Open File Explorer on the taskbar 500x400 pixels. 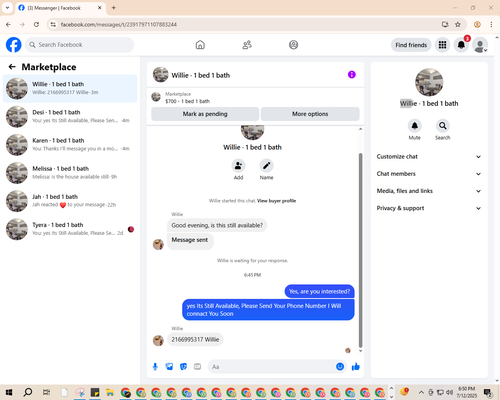[x=110, y=392]
